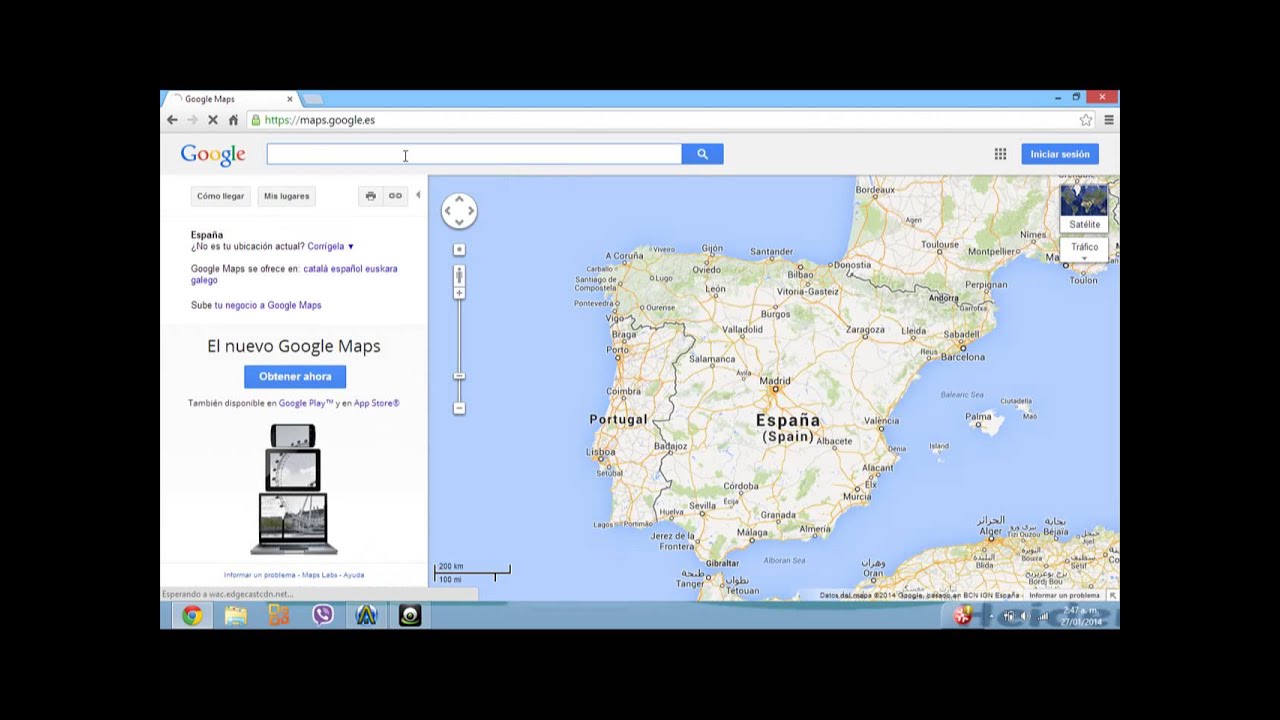Go forward in the browser

point(192,120)
